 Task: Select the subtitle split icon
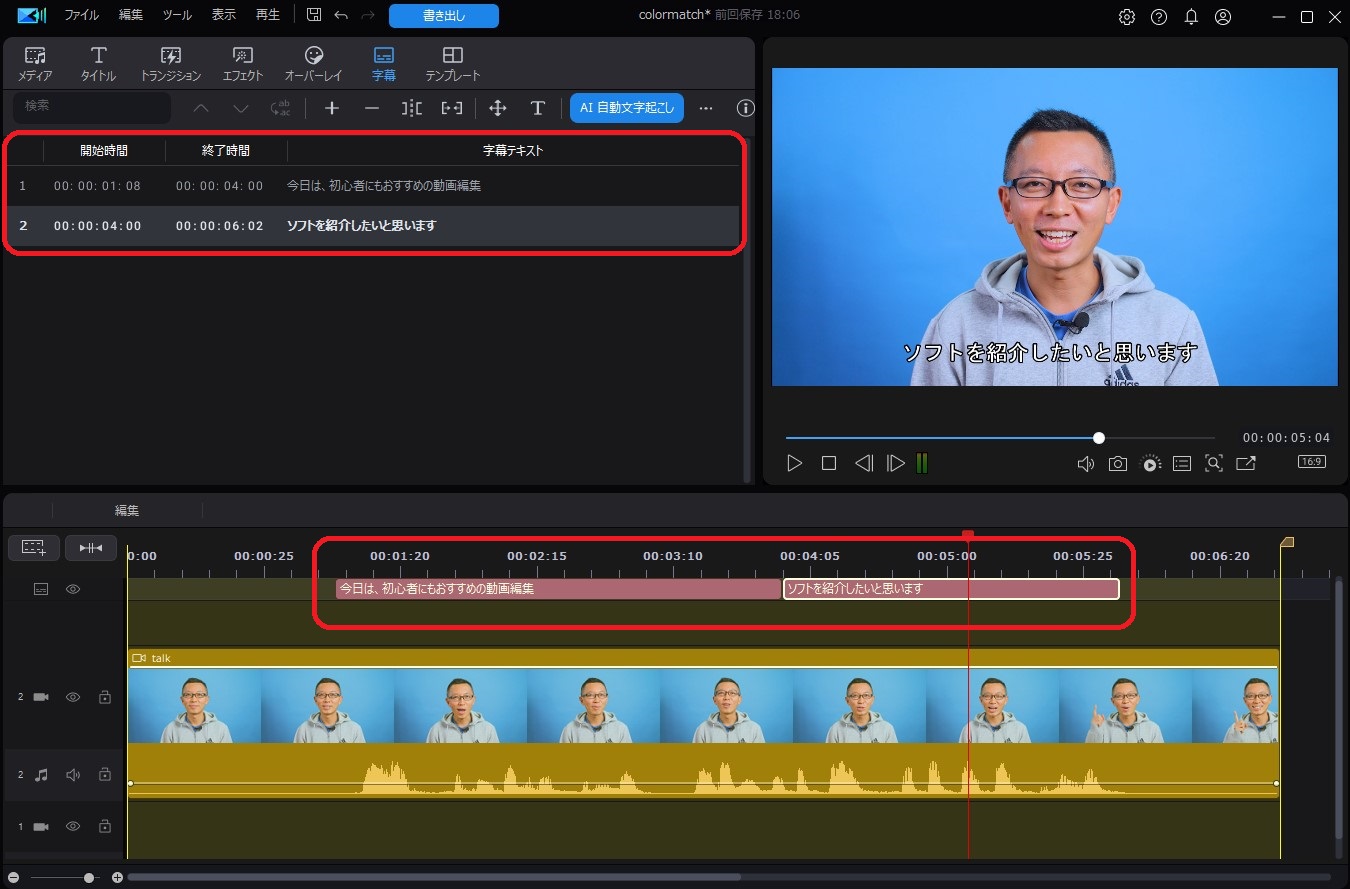411,107
